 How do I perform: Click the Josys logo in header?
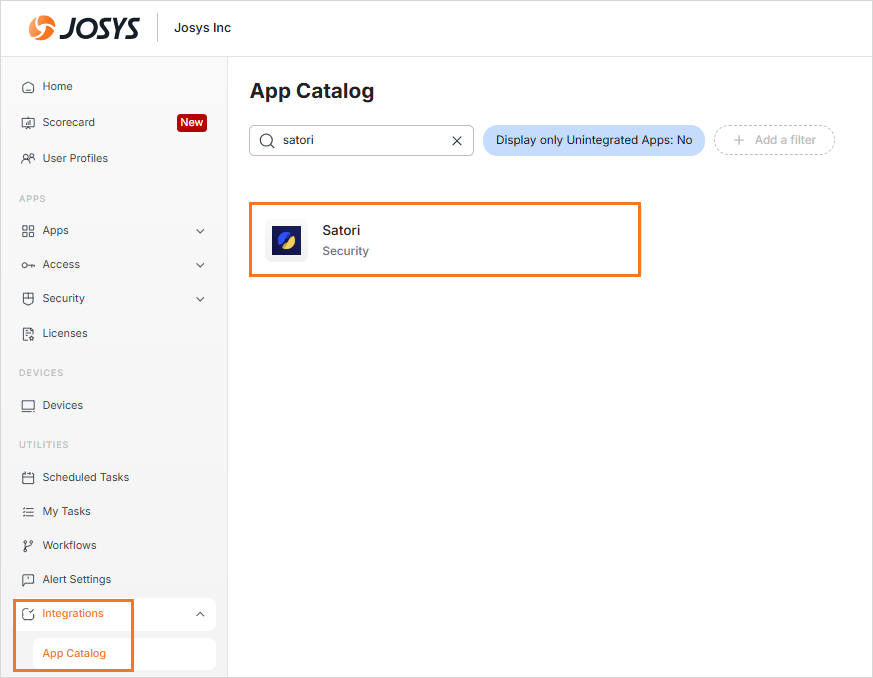pos(84,28)
